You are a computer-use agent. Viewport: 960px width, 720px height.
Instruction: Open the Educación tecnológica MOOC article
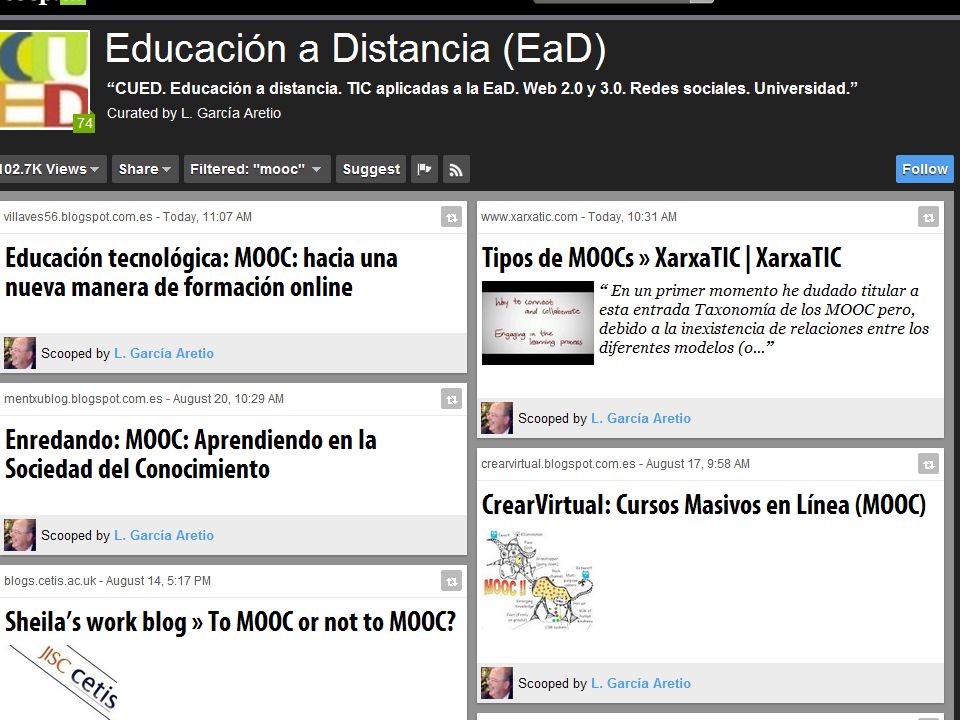point(201,272)
